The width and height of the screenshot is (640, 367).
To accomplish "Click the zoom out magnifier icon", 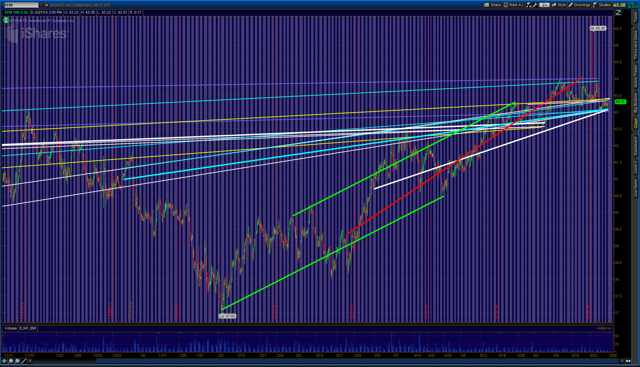I will (x=17, y=361).
